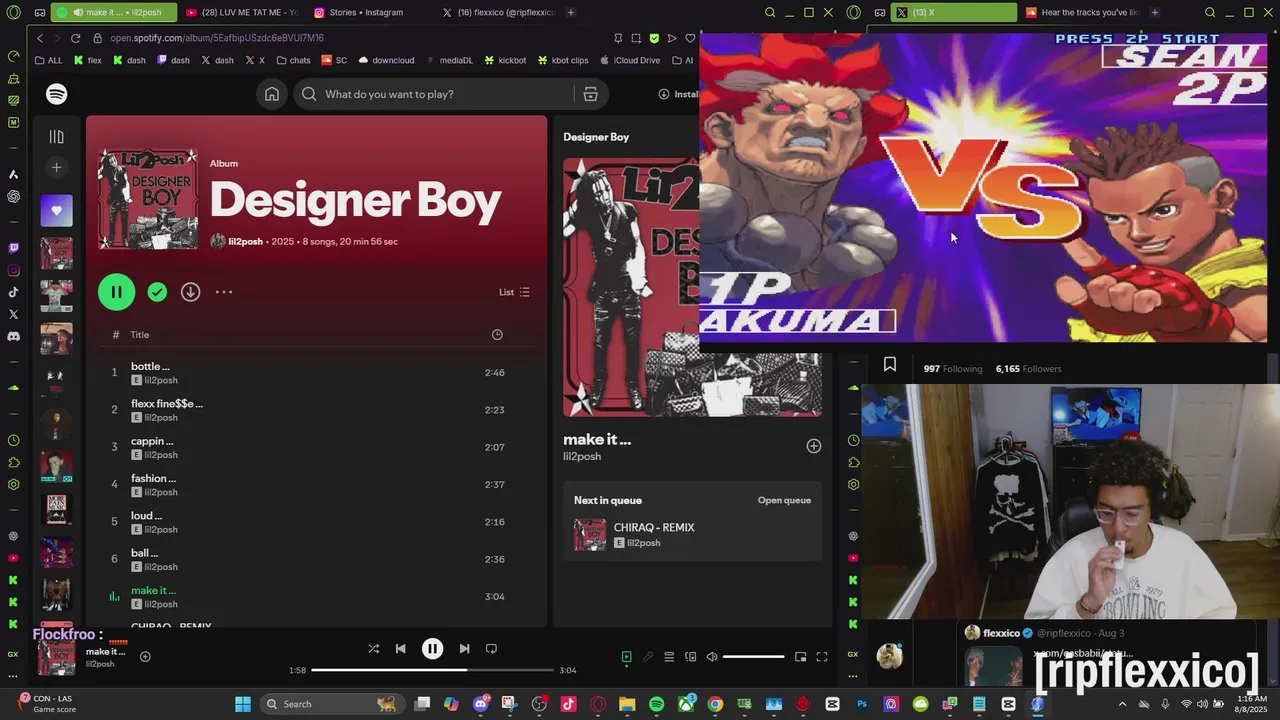Open kickbot bookmark
This screenshot has width=1280, height=720.
point(505,60)
